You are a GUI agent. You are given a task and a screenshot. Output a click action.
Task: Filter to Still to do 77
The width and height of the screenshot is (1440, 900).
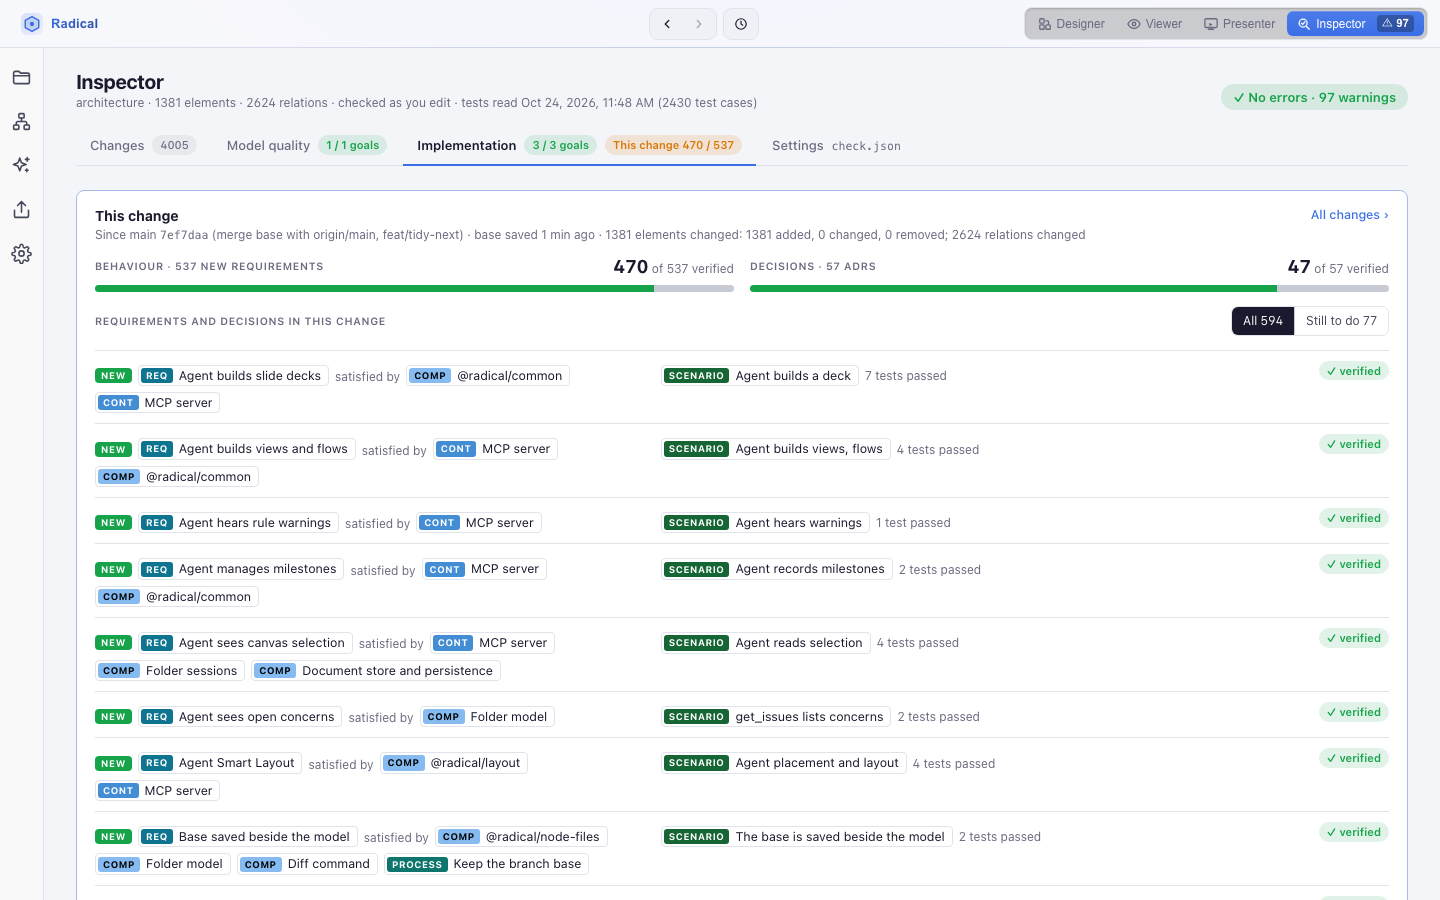(x=1341, y=321)
